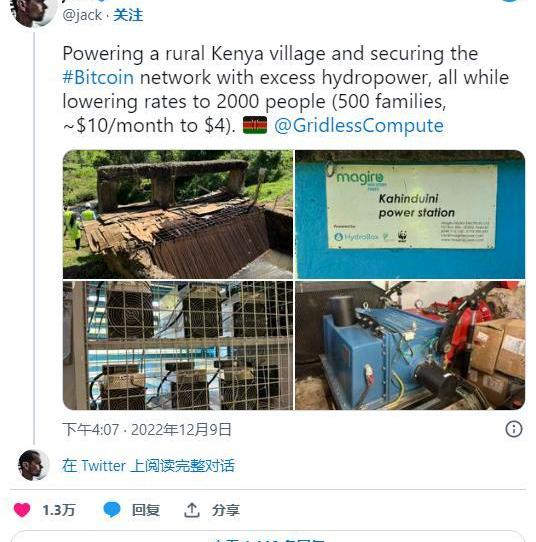Click the pink heart like icon
The height and width of the screenshot is (542, 536).
point(22,510)
